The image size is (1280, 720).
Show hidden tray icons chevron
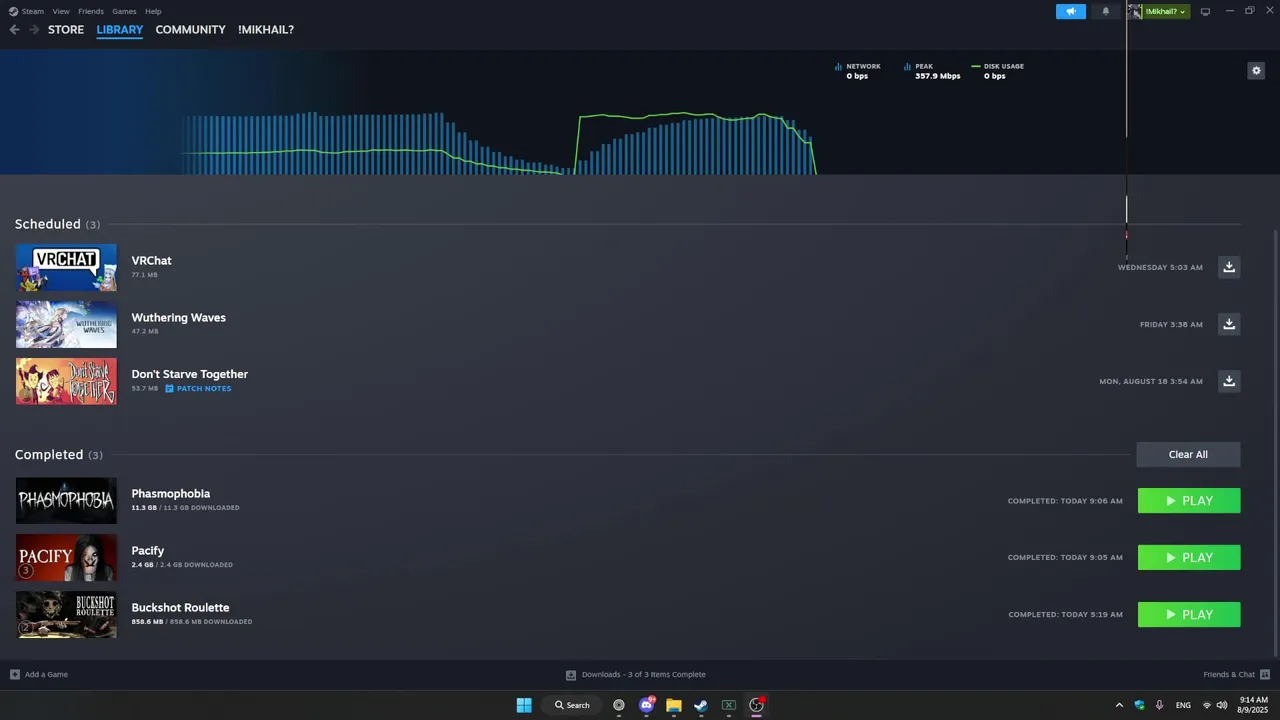(1119, 705)
